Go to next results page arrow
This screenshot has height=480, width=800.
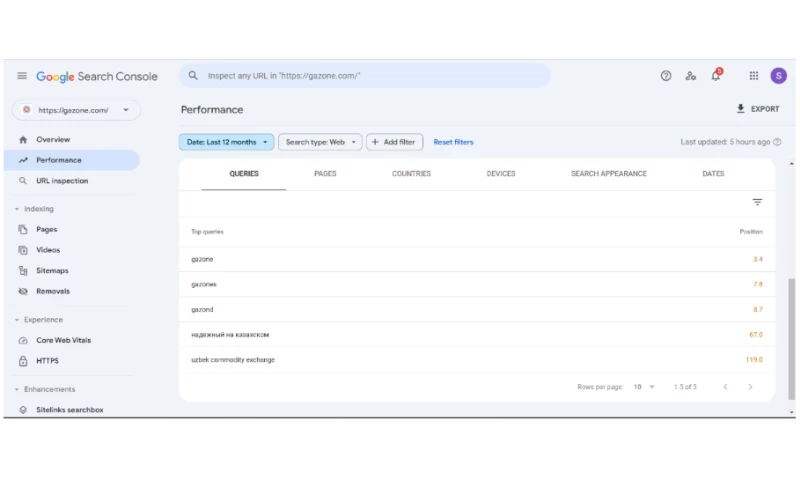750,387
